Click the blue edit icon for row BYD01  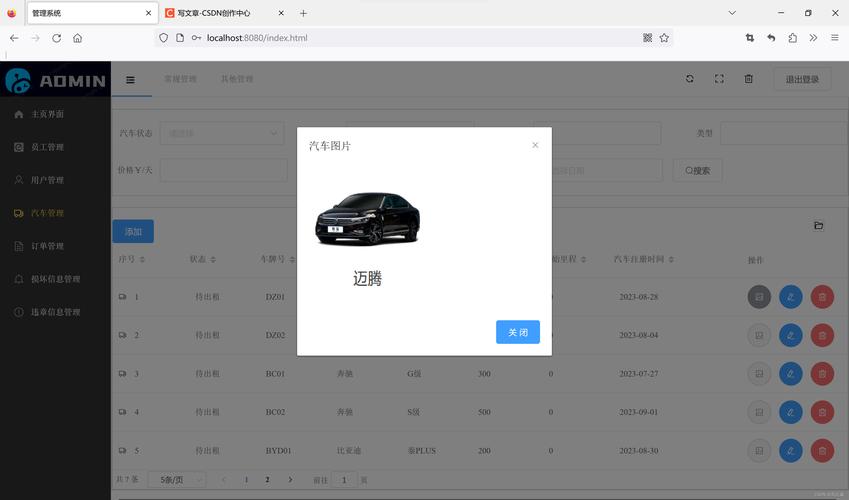(791, 451)
